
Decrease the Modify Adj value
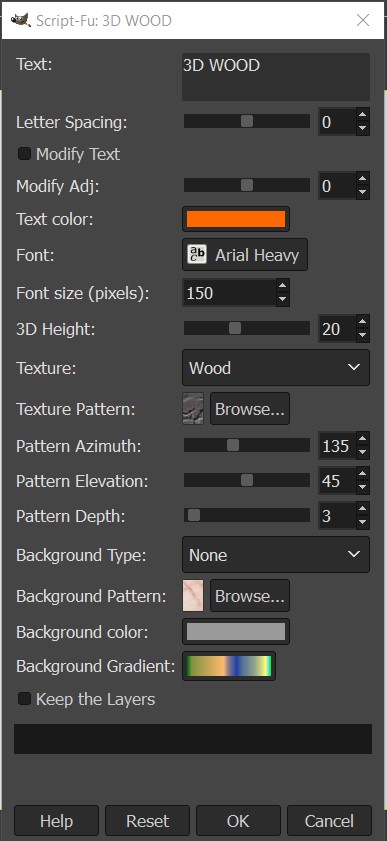tap(363, 192)
